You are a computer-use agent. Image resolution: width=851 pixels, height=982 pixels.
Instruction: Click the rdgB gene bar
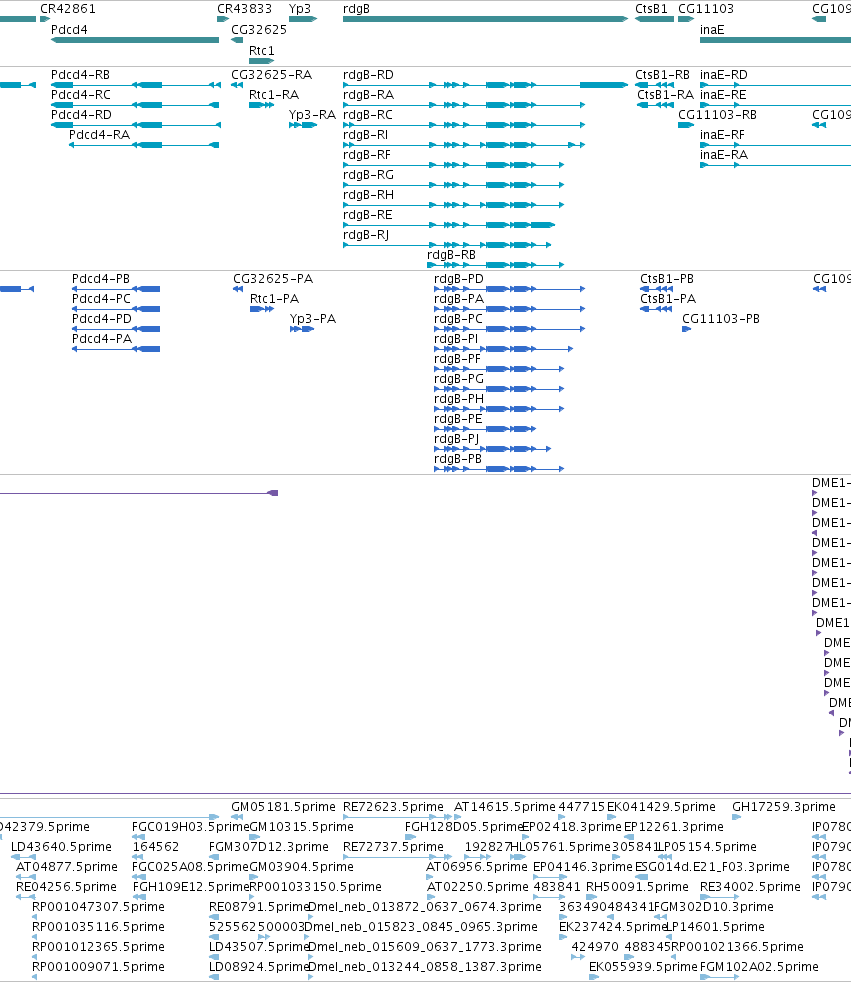coord(485,19)
